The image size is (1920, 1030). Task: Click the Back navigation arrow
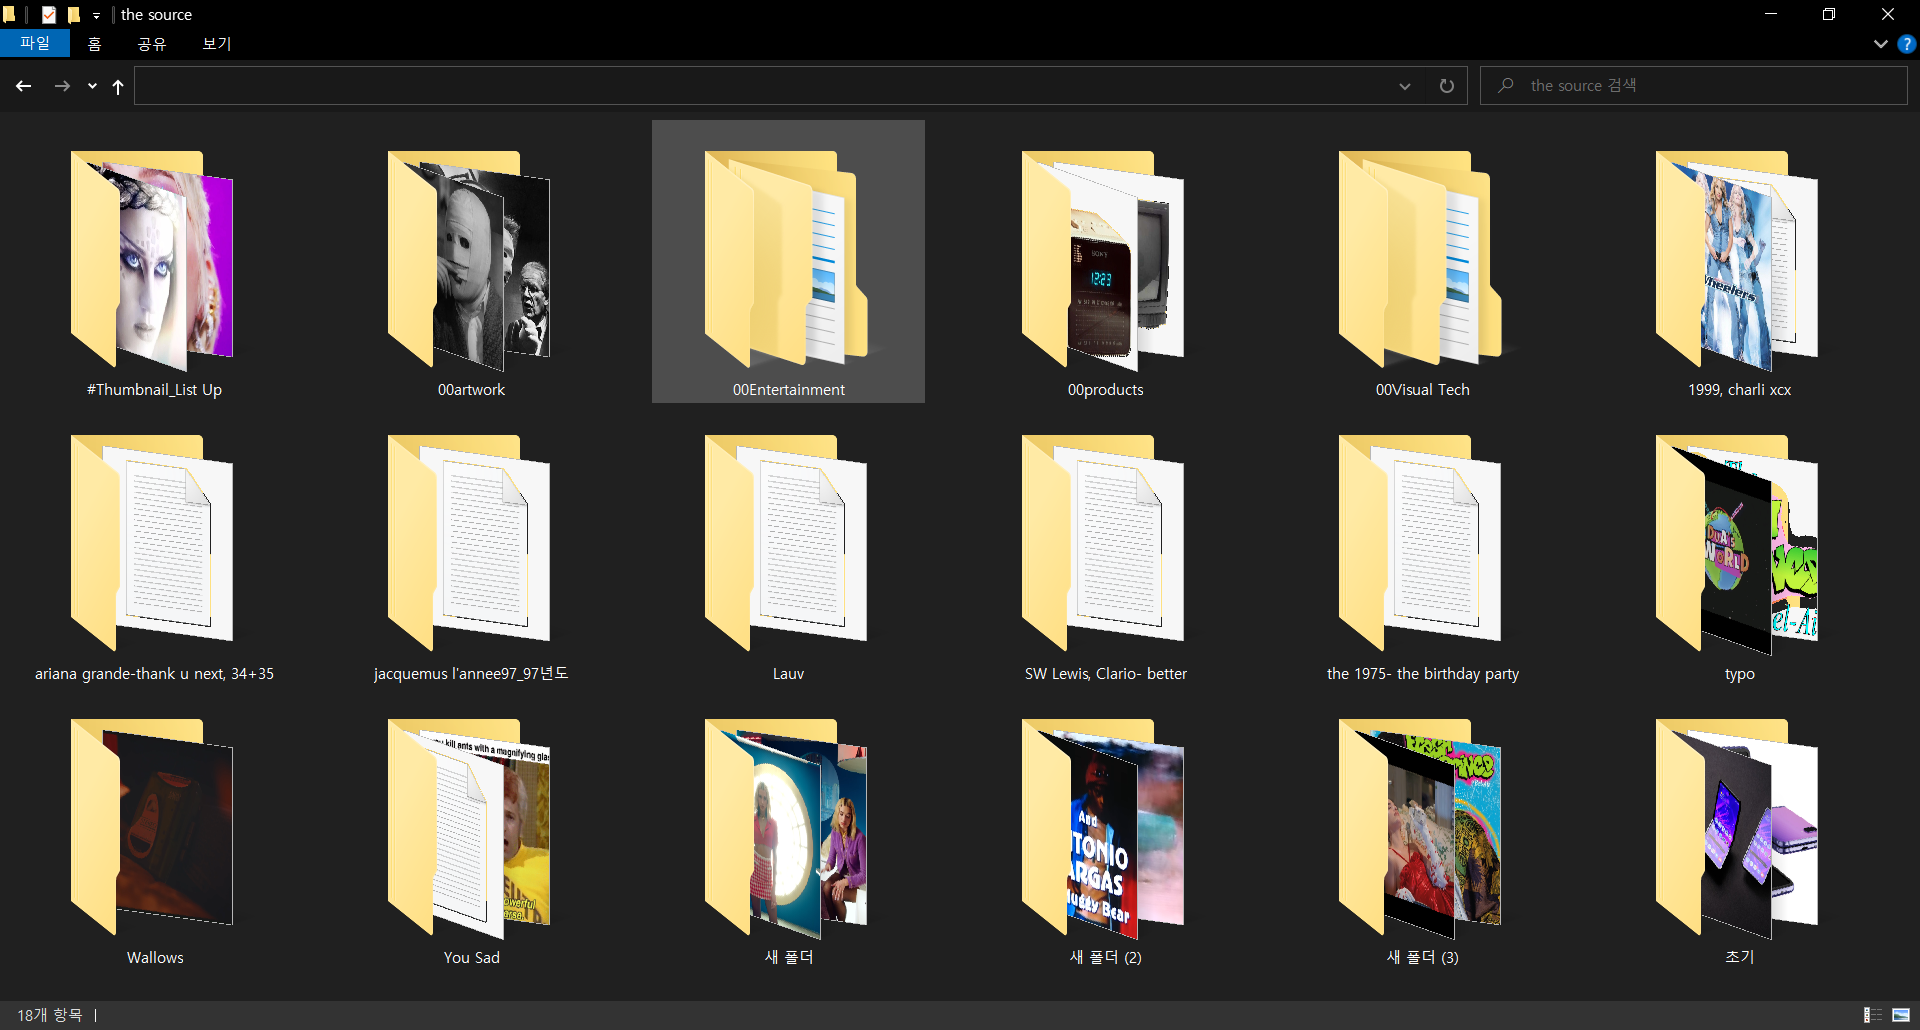click(24, 86)
